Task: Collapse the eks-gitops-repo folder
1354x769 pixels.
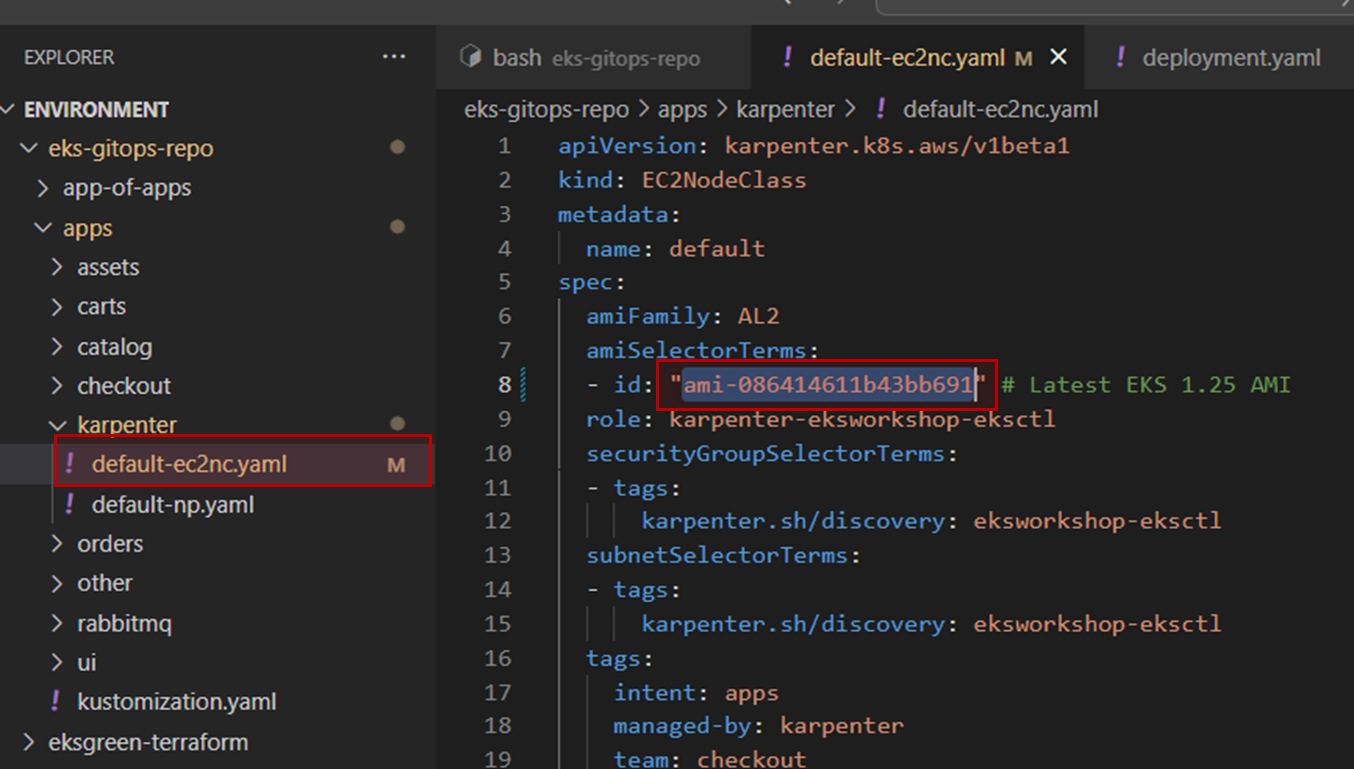Action: click(130, 148)
